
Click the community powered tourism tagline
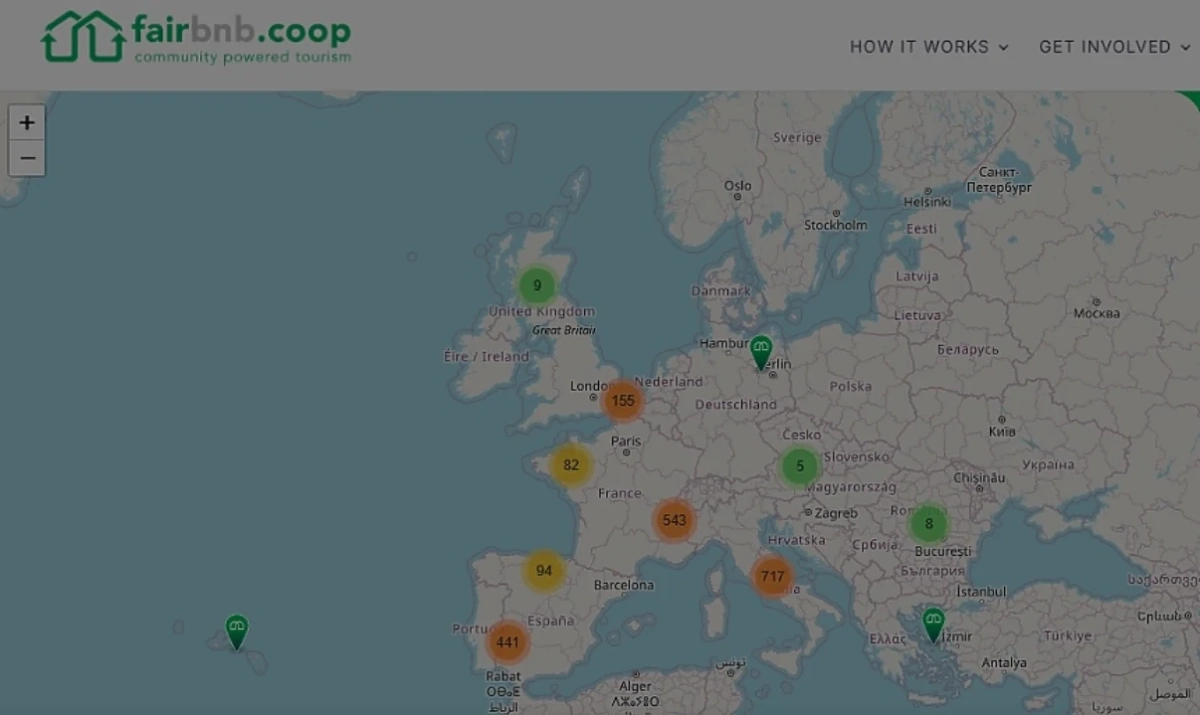click(243, 57)
